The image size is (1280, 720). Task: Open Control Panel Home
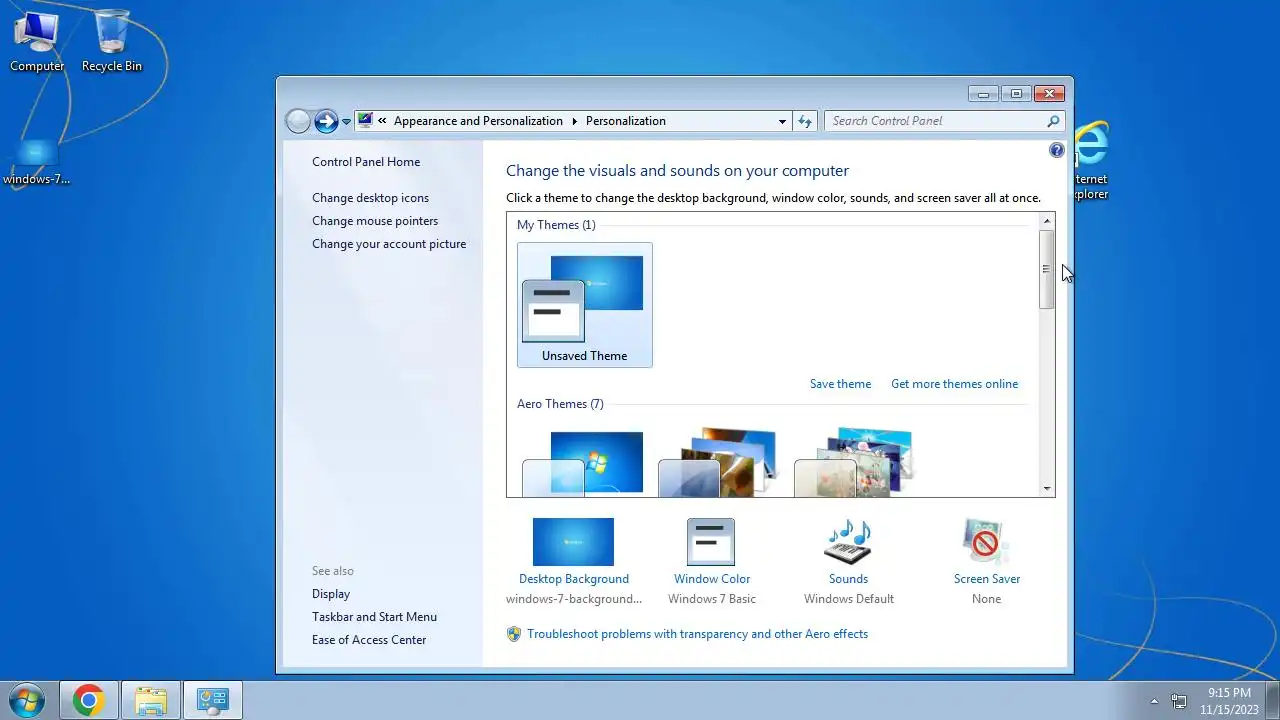point(366,162)
